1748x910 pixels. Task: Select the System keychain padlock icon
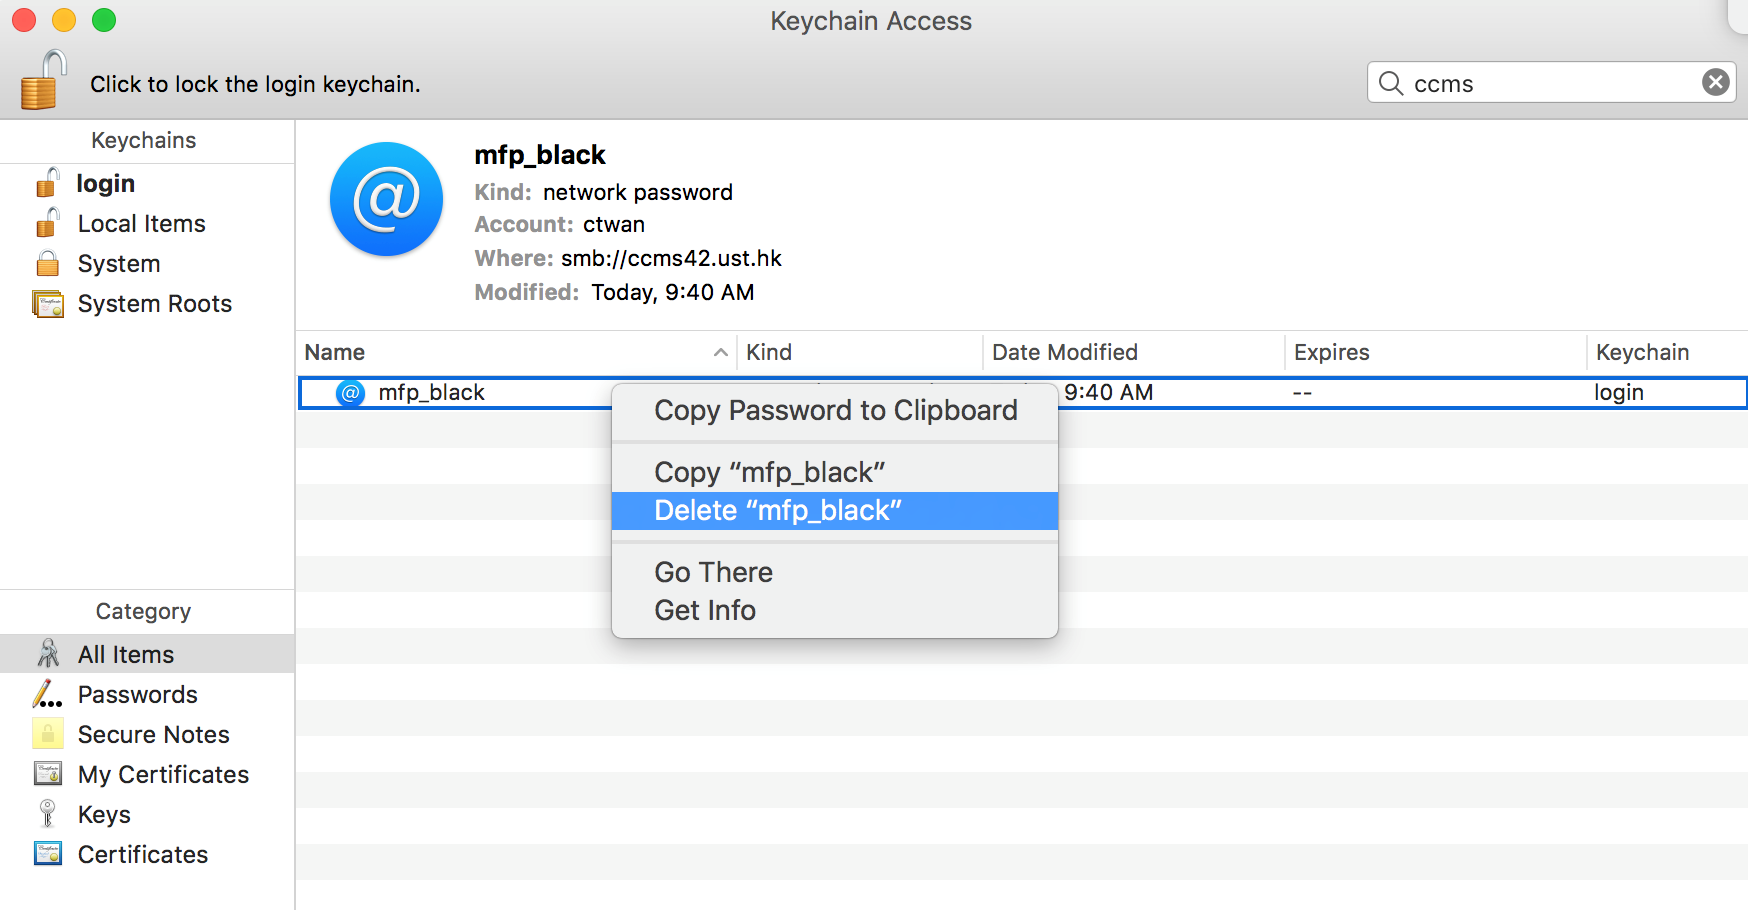point(47,264)
